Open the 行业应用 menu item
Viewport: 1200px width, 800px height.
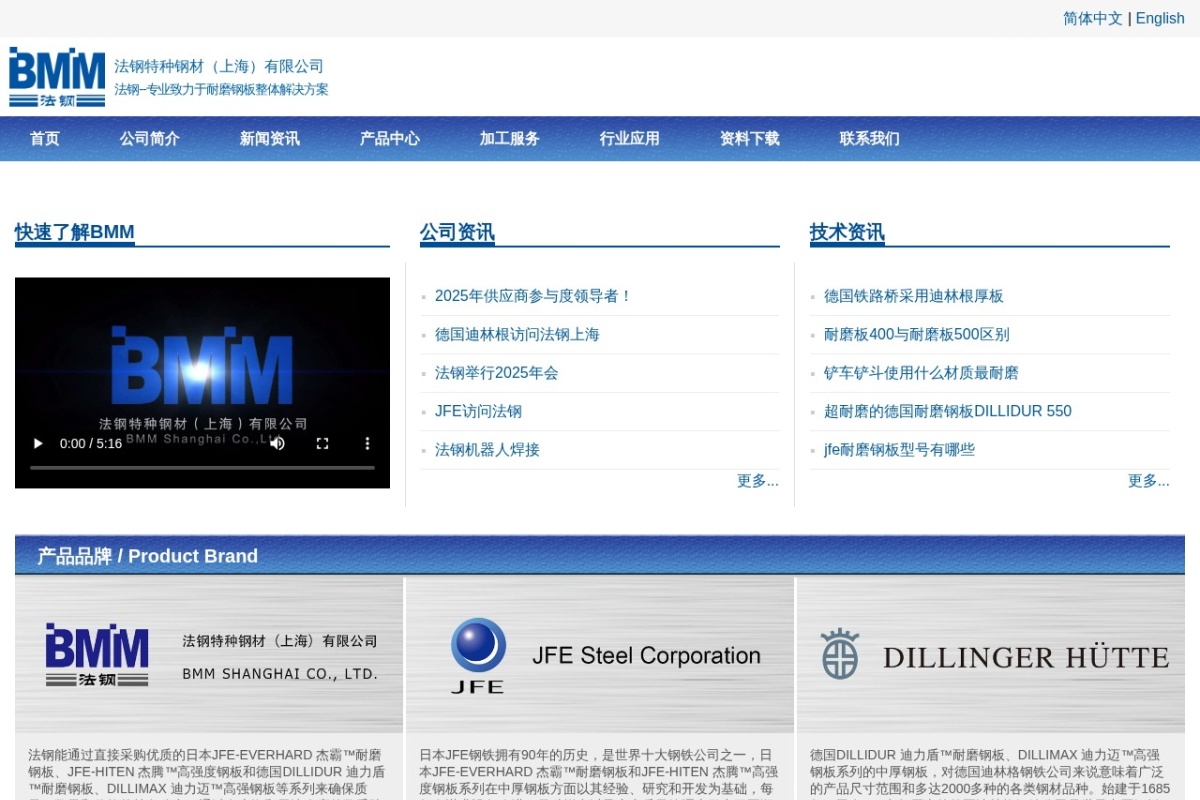tap(630, 139)
